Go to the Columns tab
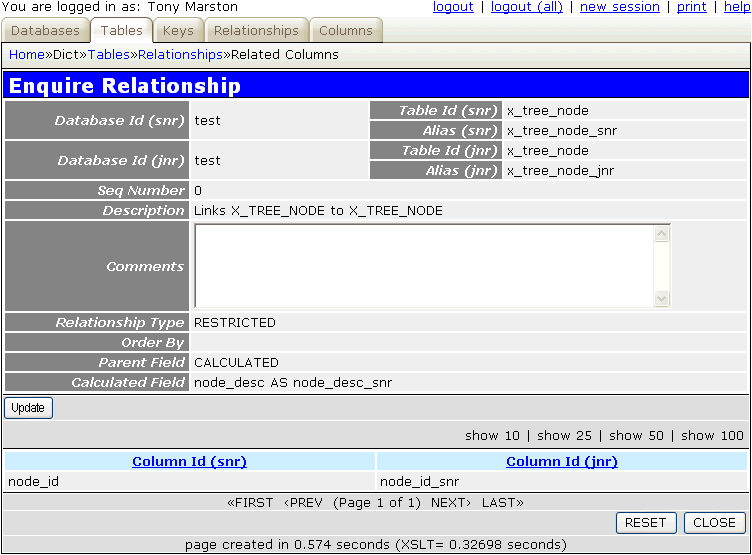This screenshot has height=555, width=752. (345, 31)
